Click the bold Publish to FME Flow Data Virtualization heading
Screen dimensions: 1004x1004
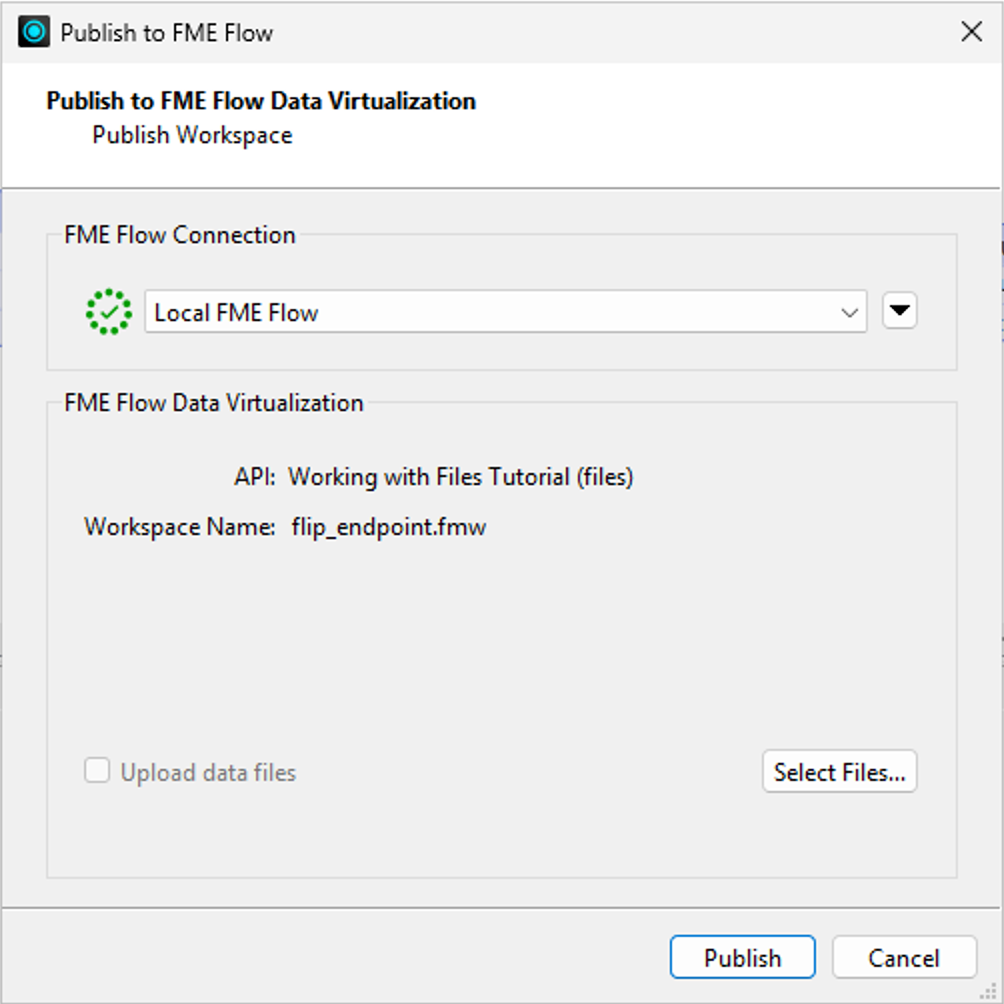click(261, 101)
